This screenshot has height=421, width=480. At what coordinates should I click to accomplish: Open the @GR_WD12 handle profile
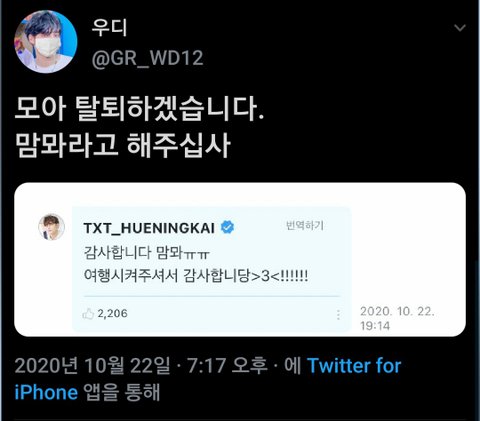click(147, 58)
